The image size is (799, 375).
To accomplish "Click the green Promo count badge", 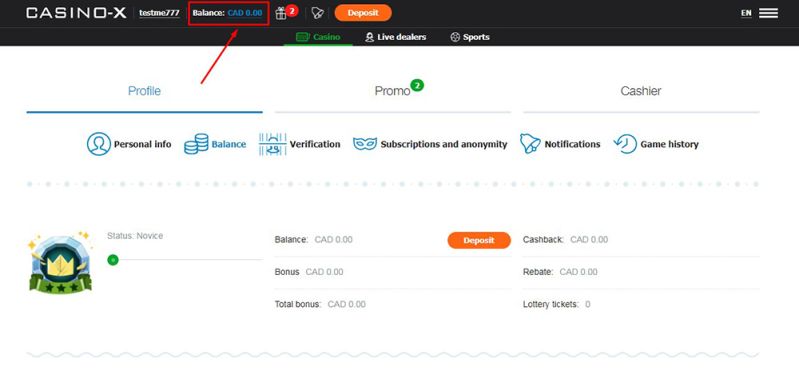I will pos(417,85).
